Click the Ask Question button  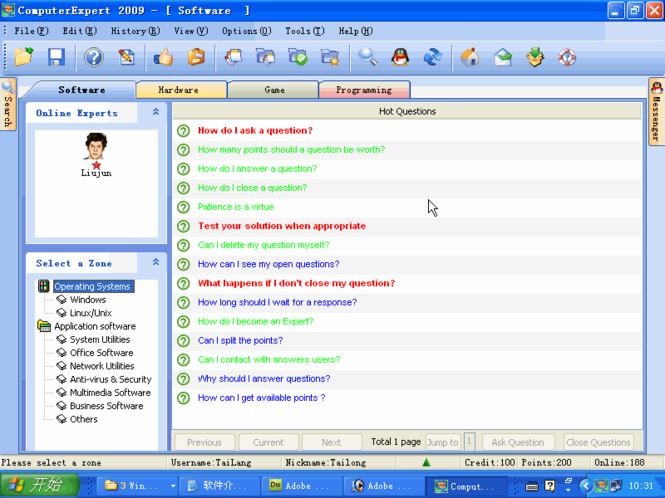518,442
